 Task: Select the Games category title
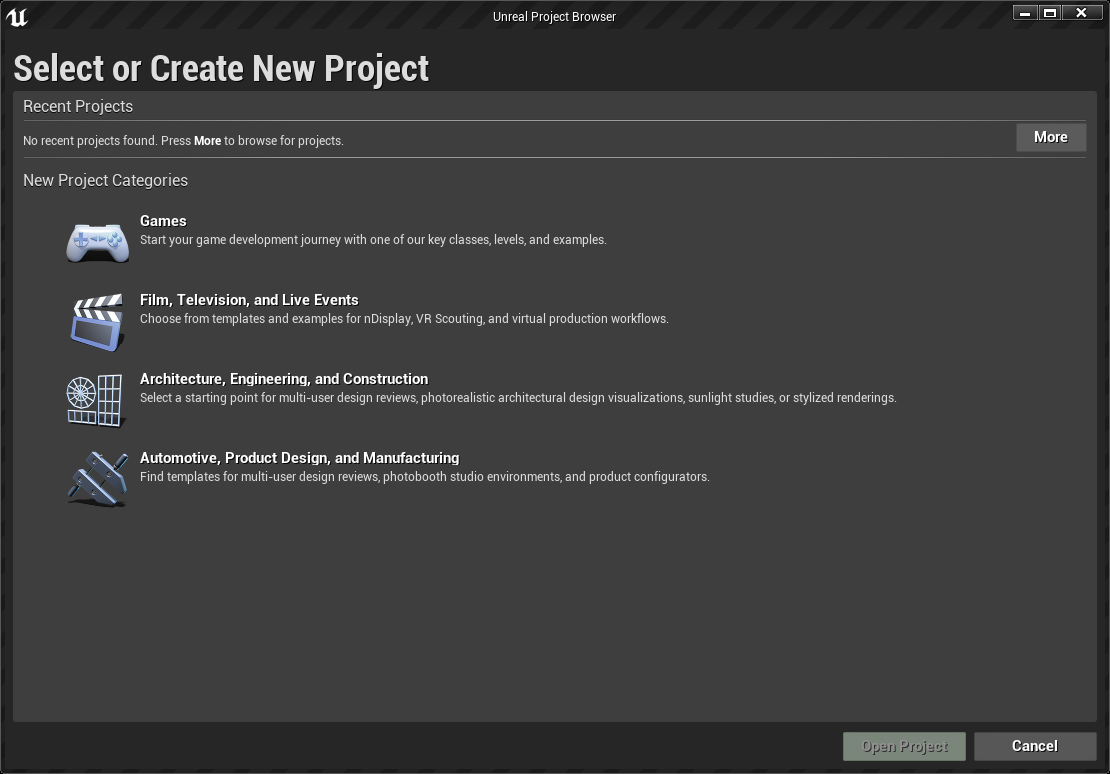163,221
